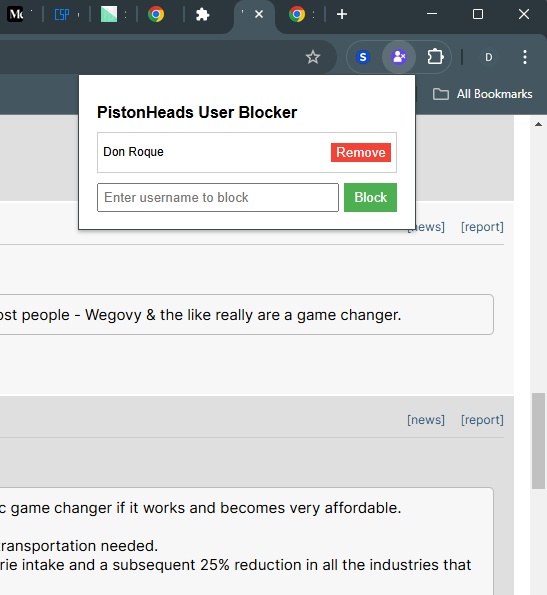The image size is (547, 595).
Task: Open the All Bookmarks folder
Action: (483, 94)
